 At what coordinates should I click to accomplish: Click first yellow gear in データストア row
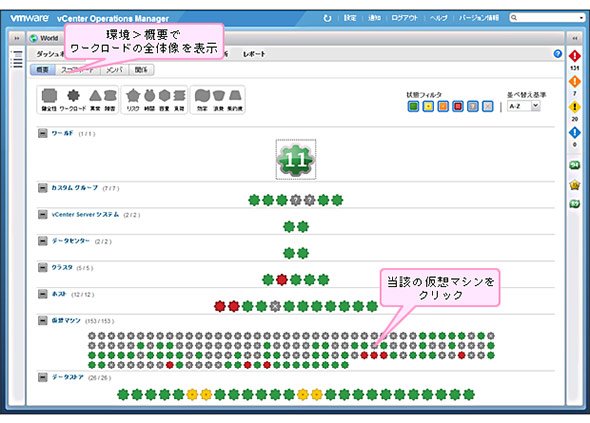[192, 394]
